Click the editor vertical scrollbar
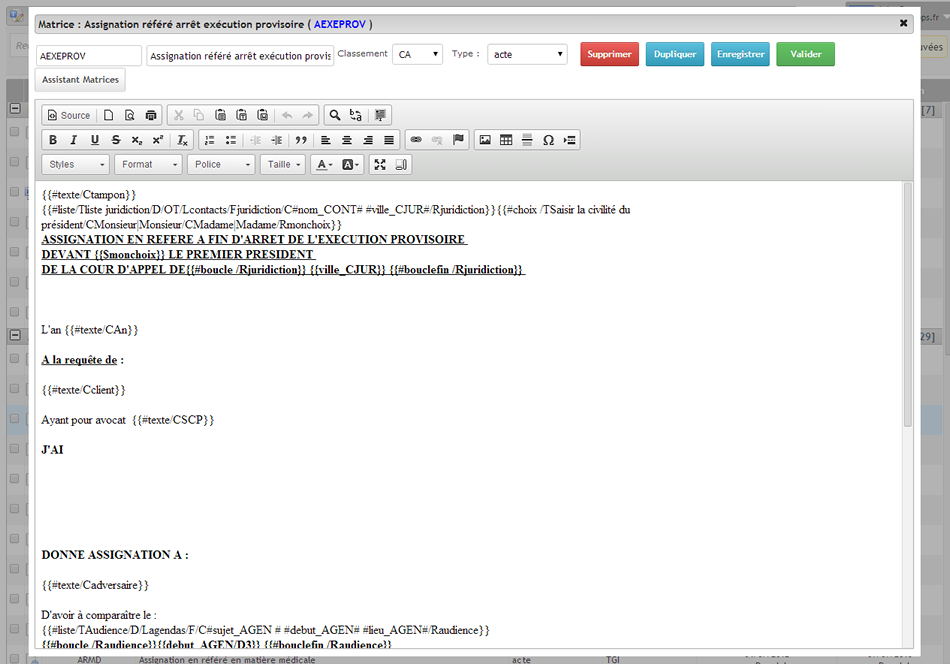Image resolution: width=950 pixels, height=664 pixels. click(x=908, y=304)
